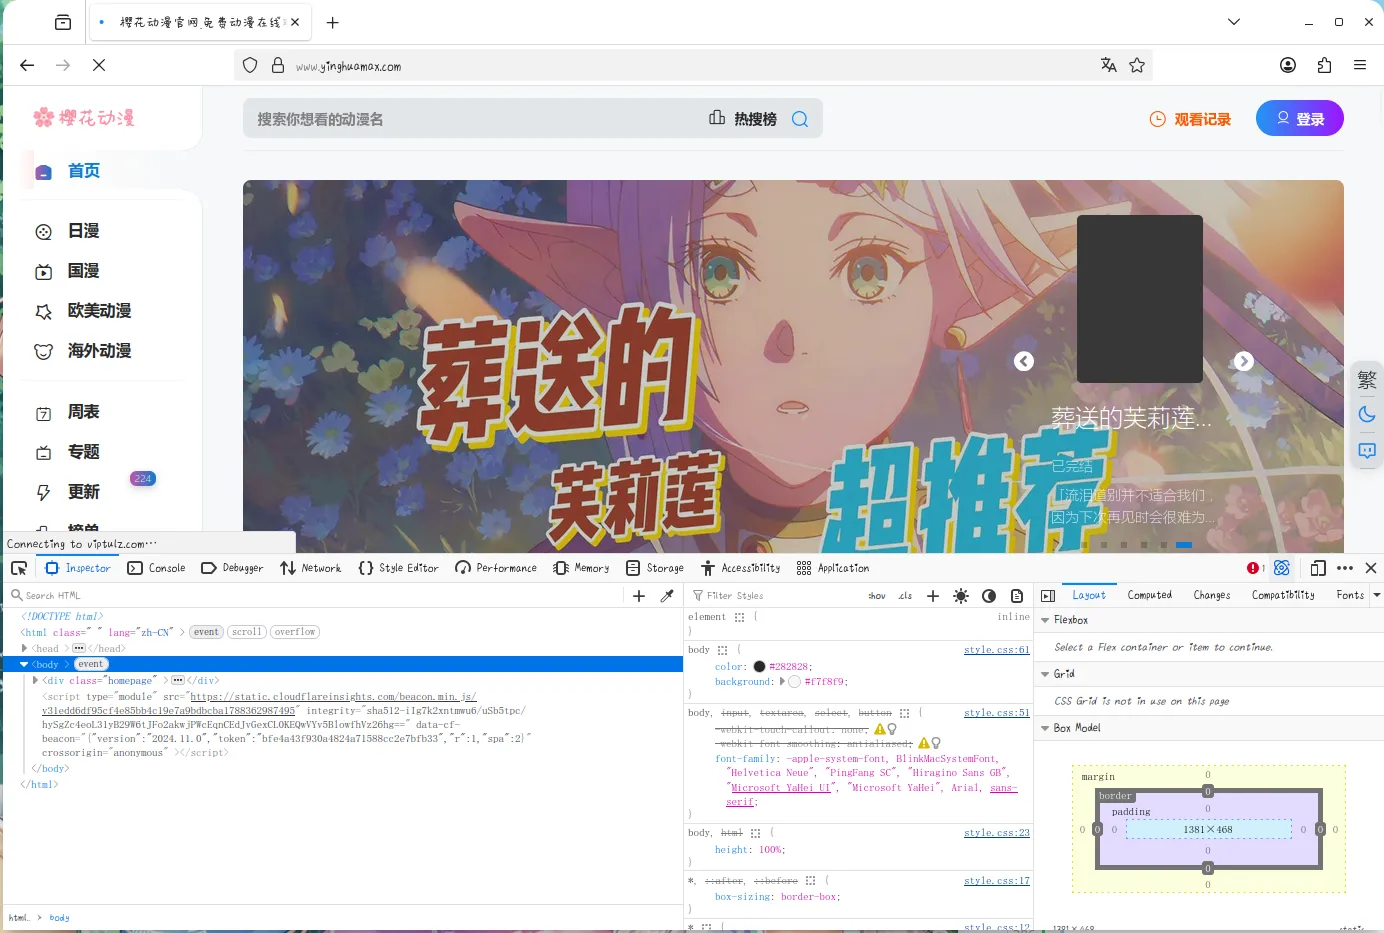The height and width of the screenshot is (933, 1384).
Task: Open the devtools three-dots customize menu
Action: (1345, 568)
